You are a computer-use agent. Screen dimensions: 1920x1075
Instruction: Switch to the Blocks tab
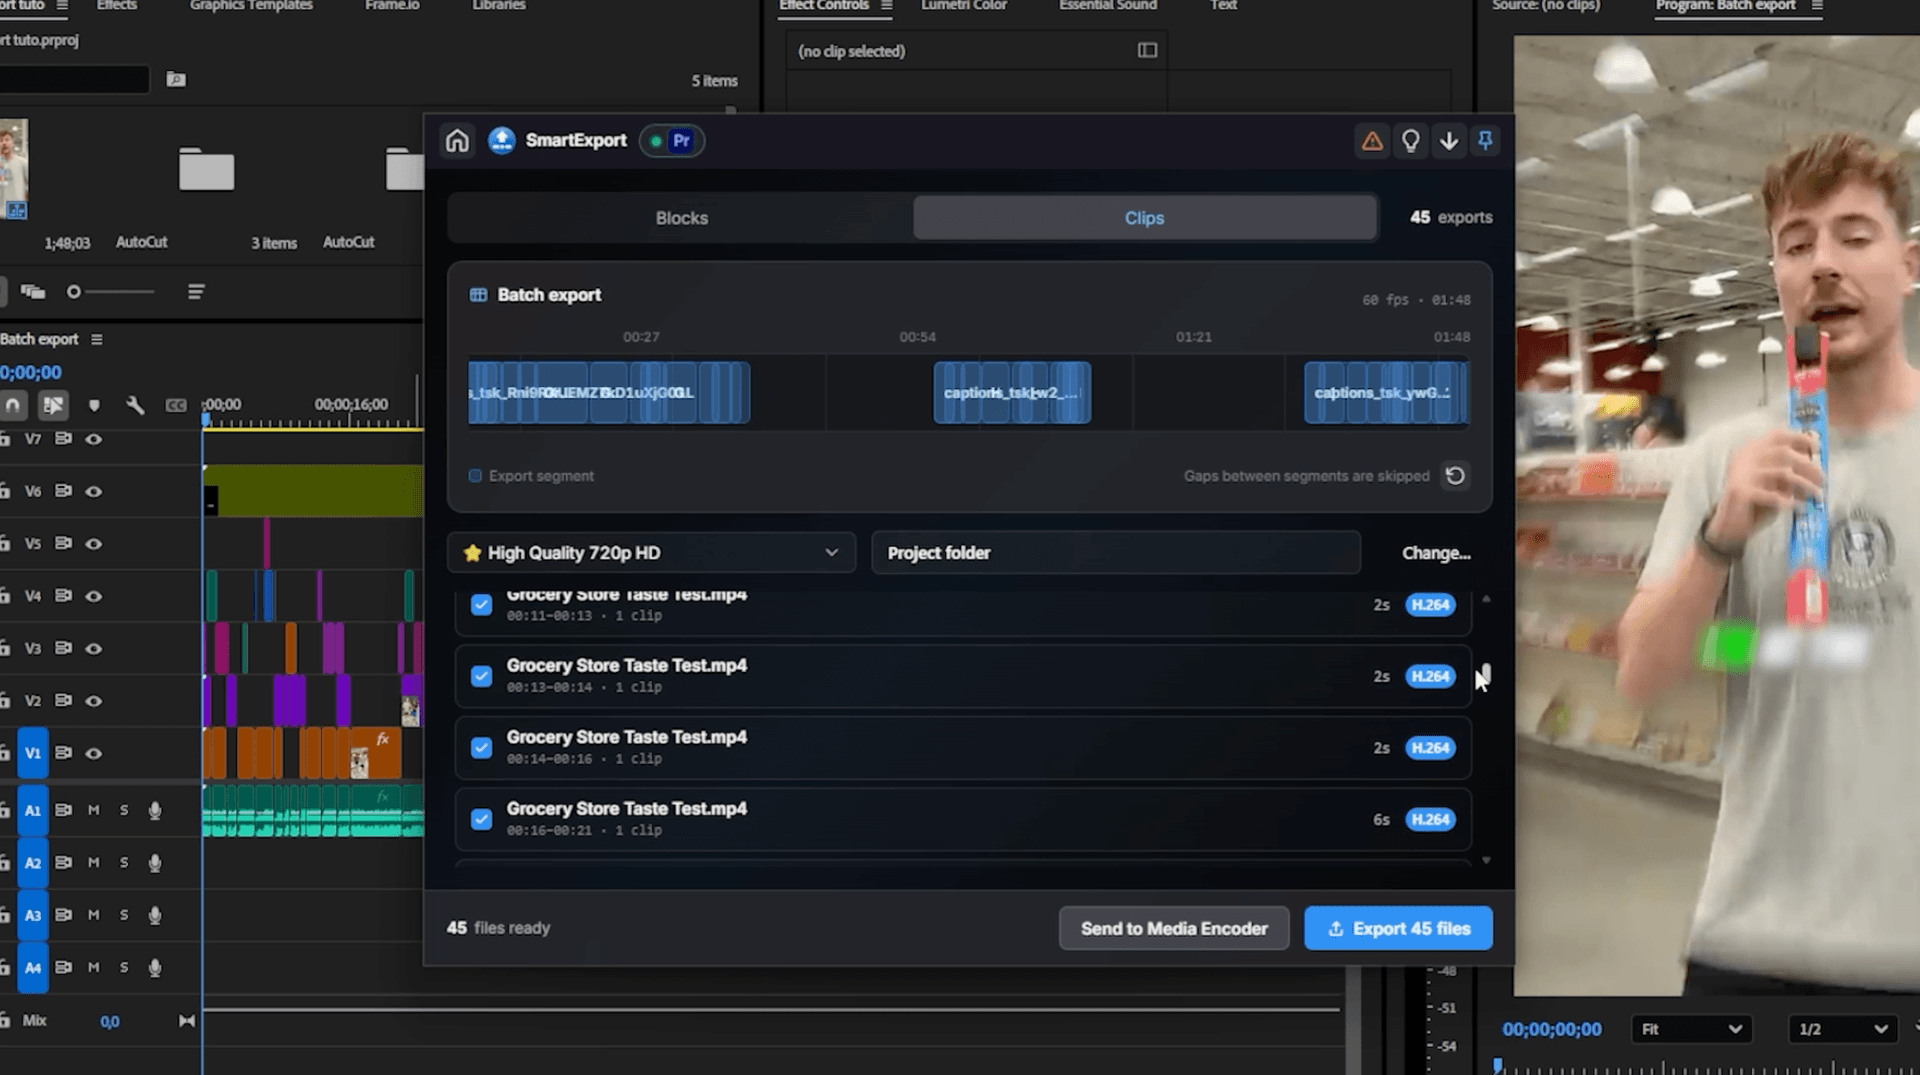681,218
